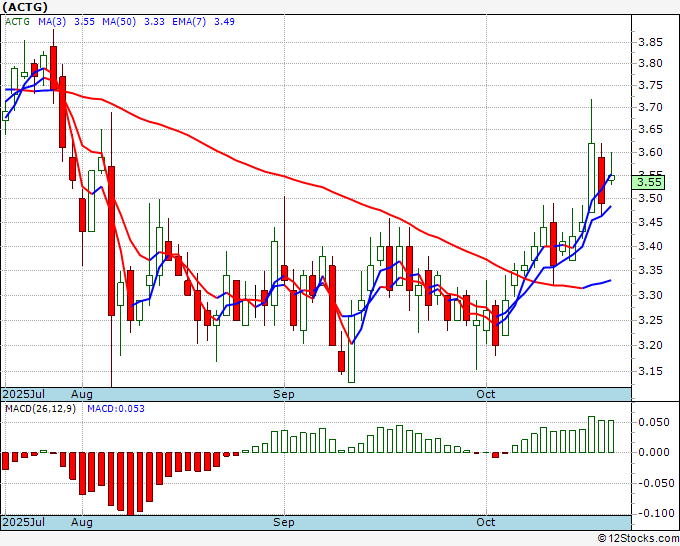Image resolution: width=680 pixels, height=546 pixels.
Task: Click the 3.35 price axis label
Action: coord(650,271)
